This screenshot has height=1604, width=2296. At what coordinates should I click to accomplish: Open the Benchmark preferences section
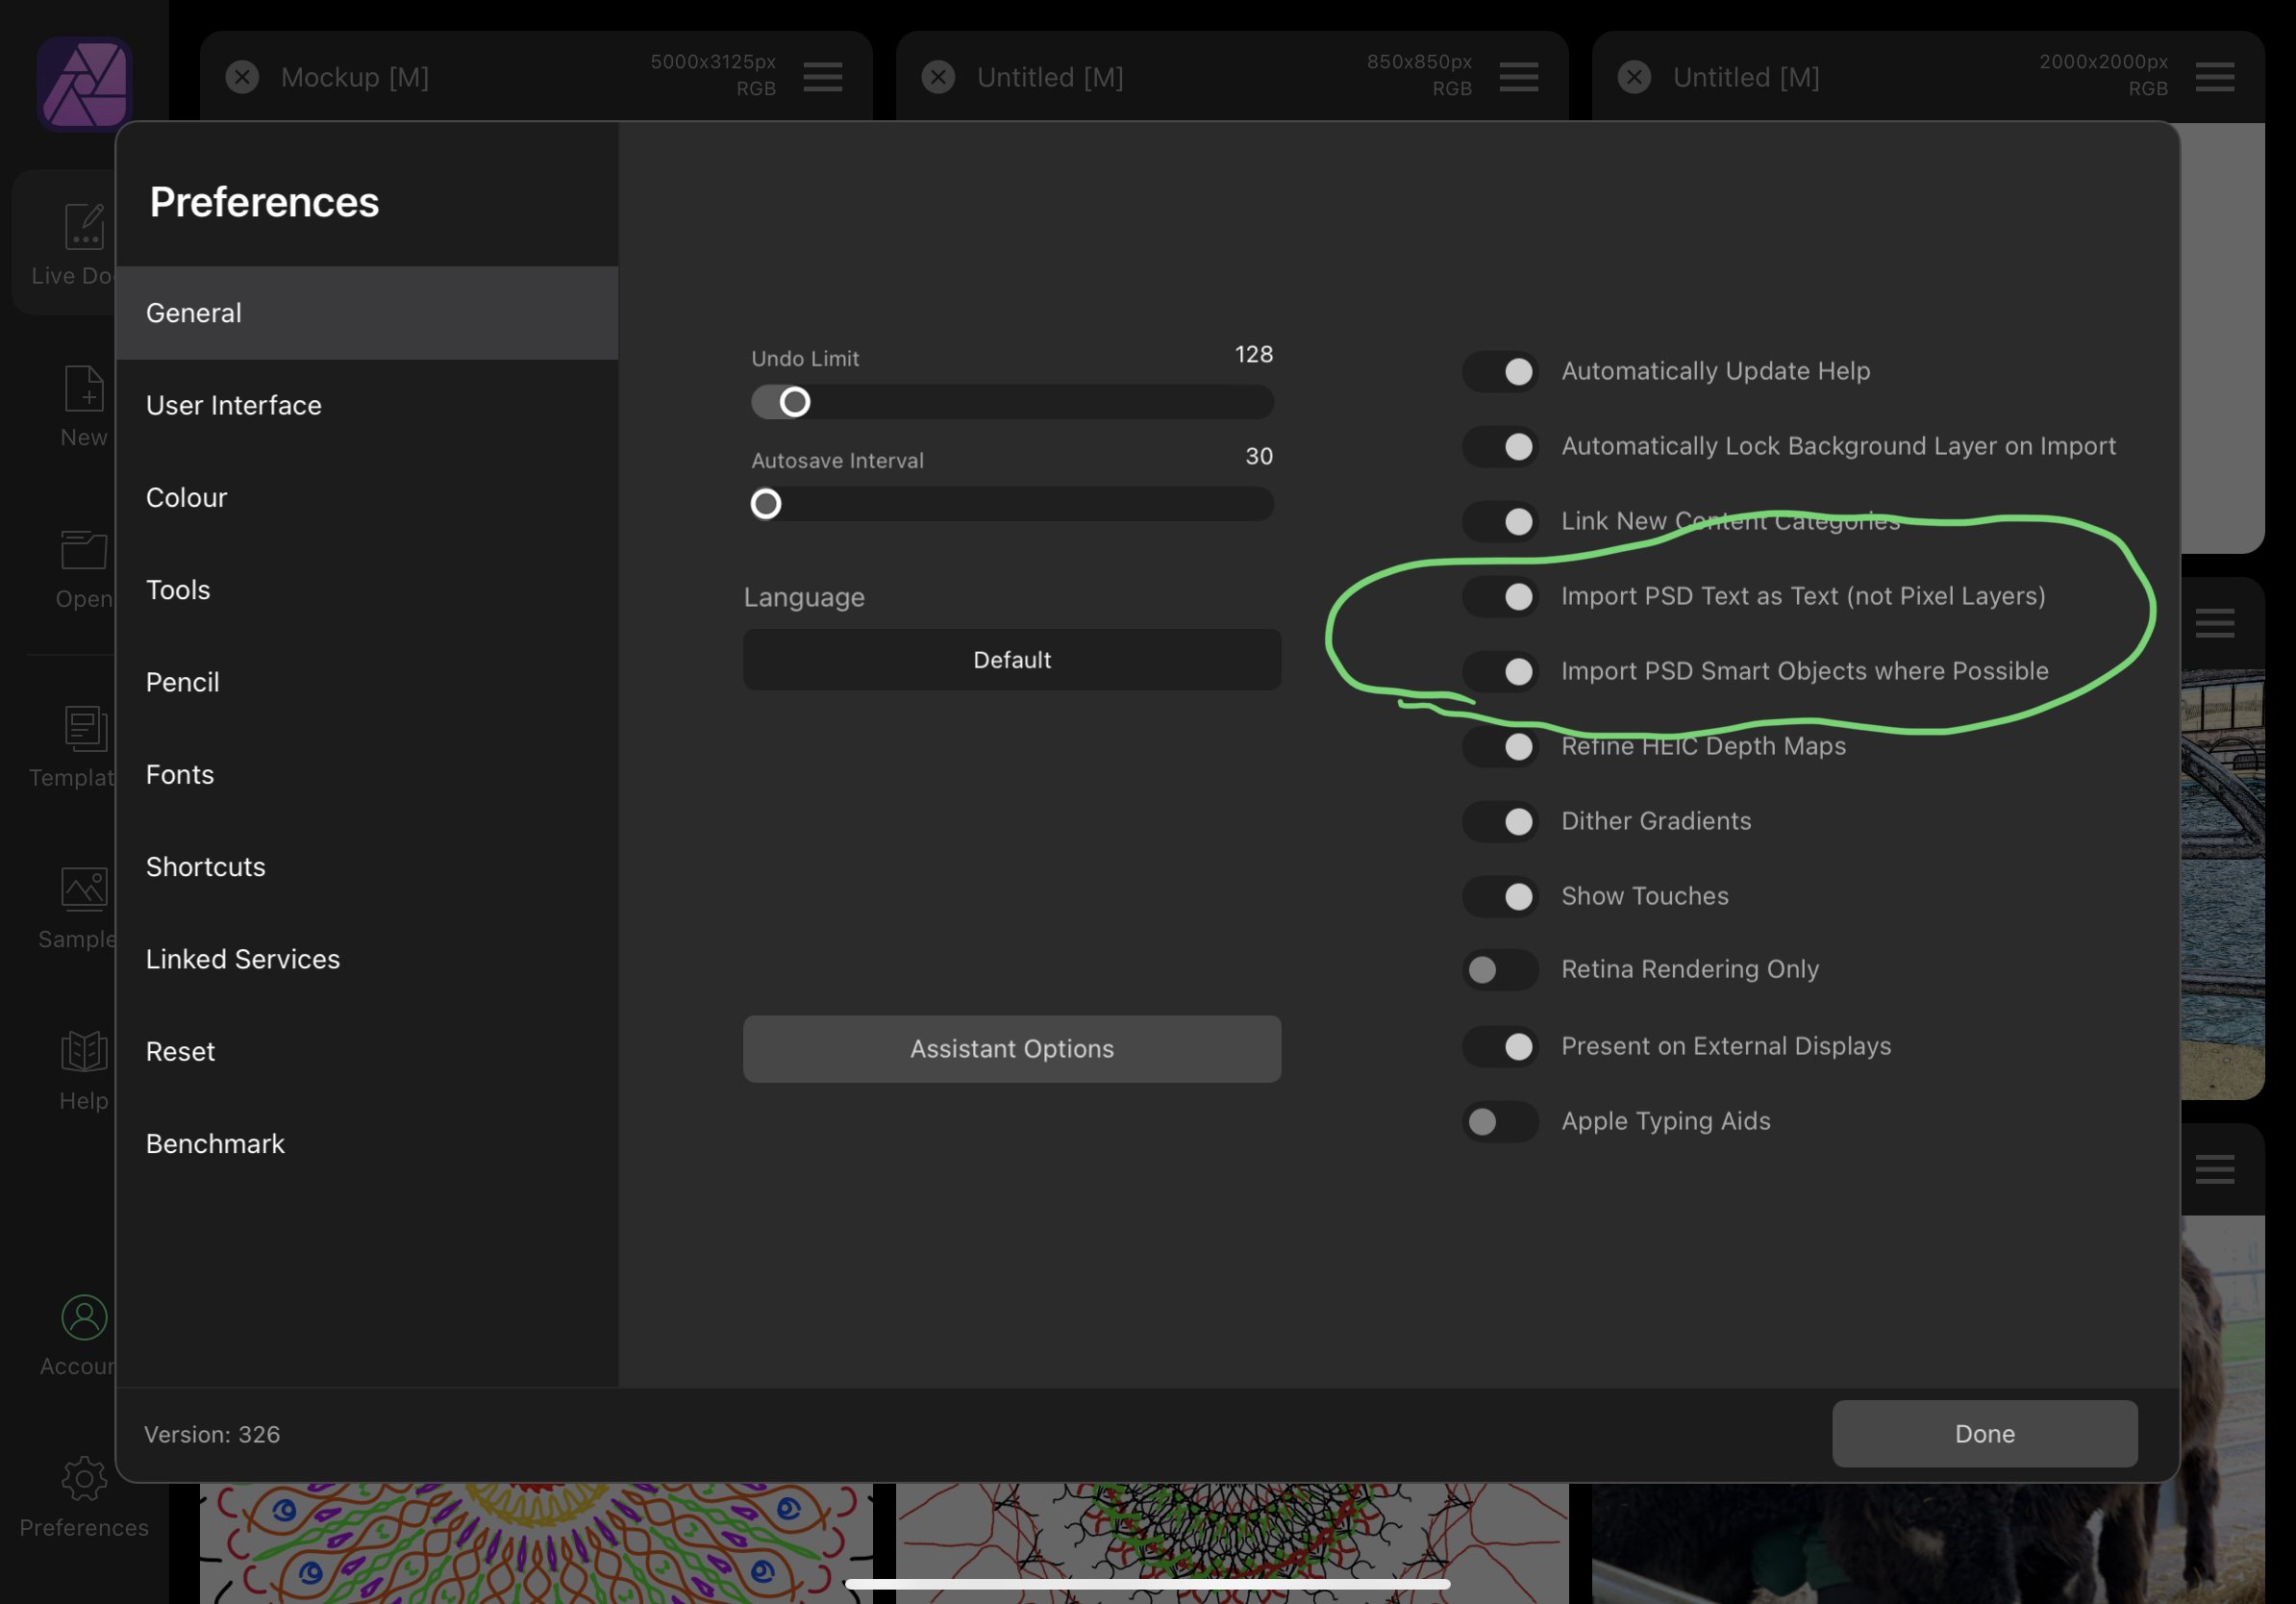pos(367,1144)
